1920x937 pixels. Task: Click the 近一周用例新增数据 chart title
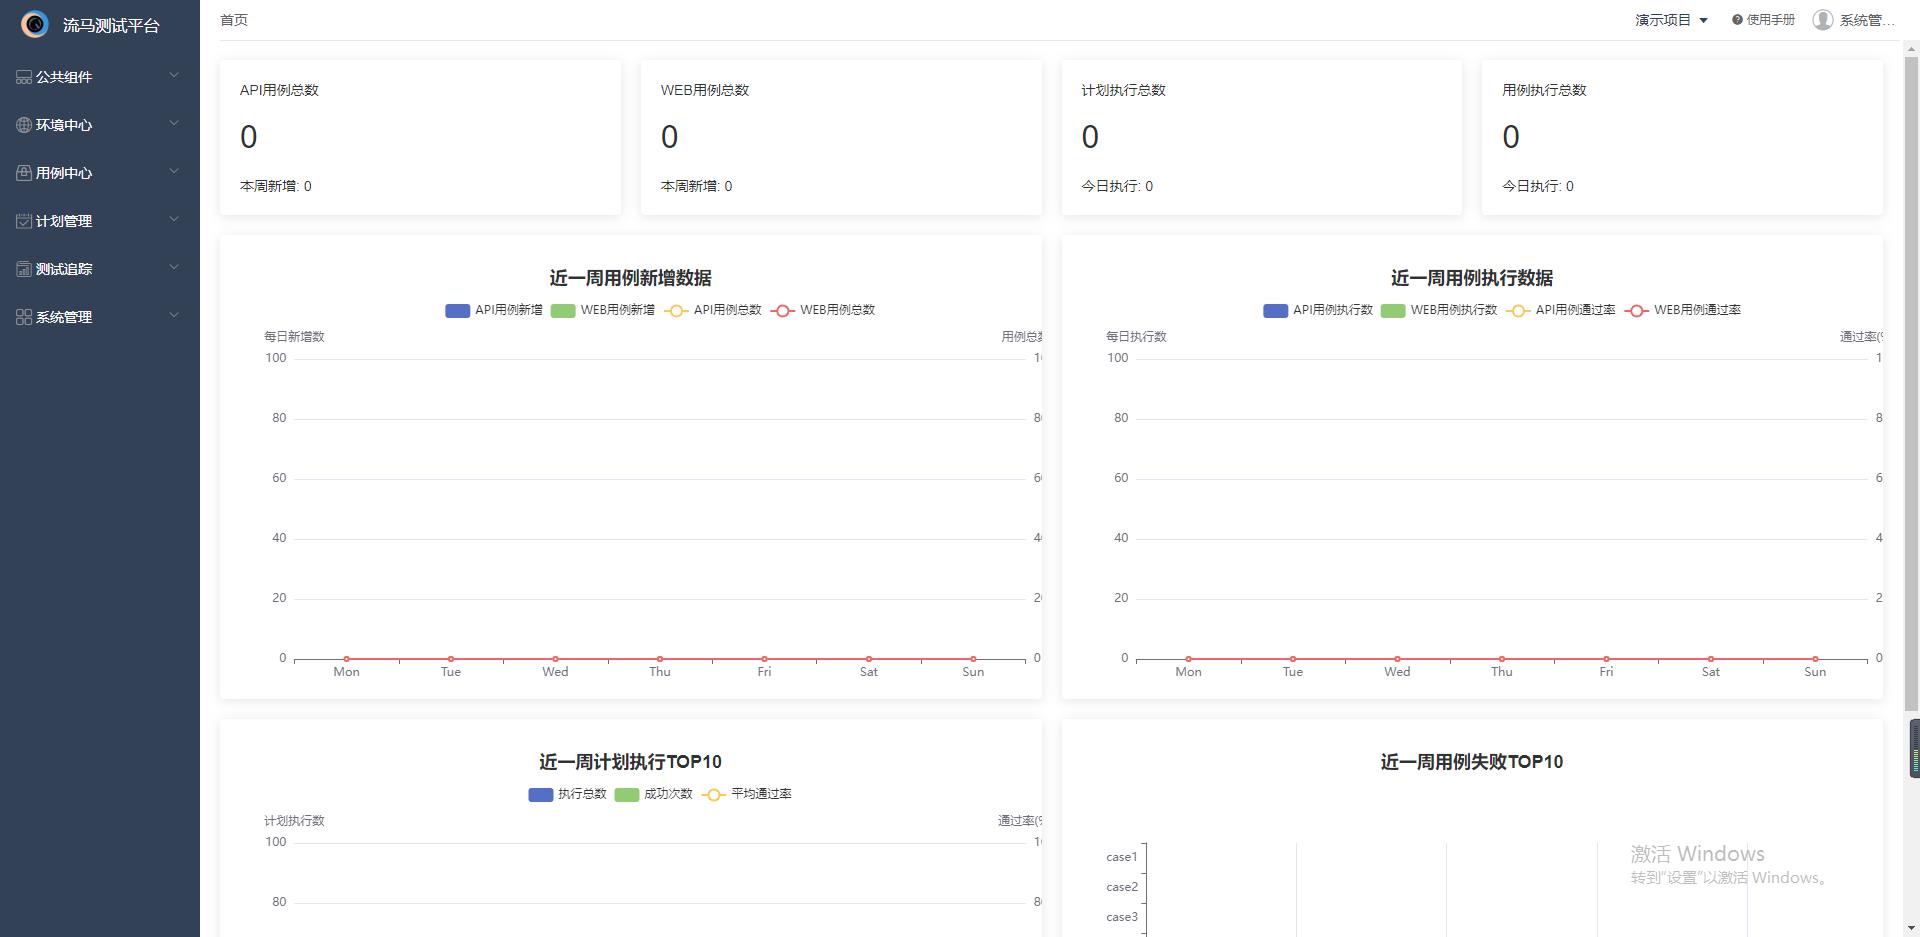(630, 278)
